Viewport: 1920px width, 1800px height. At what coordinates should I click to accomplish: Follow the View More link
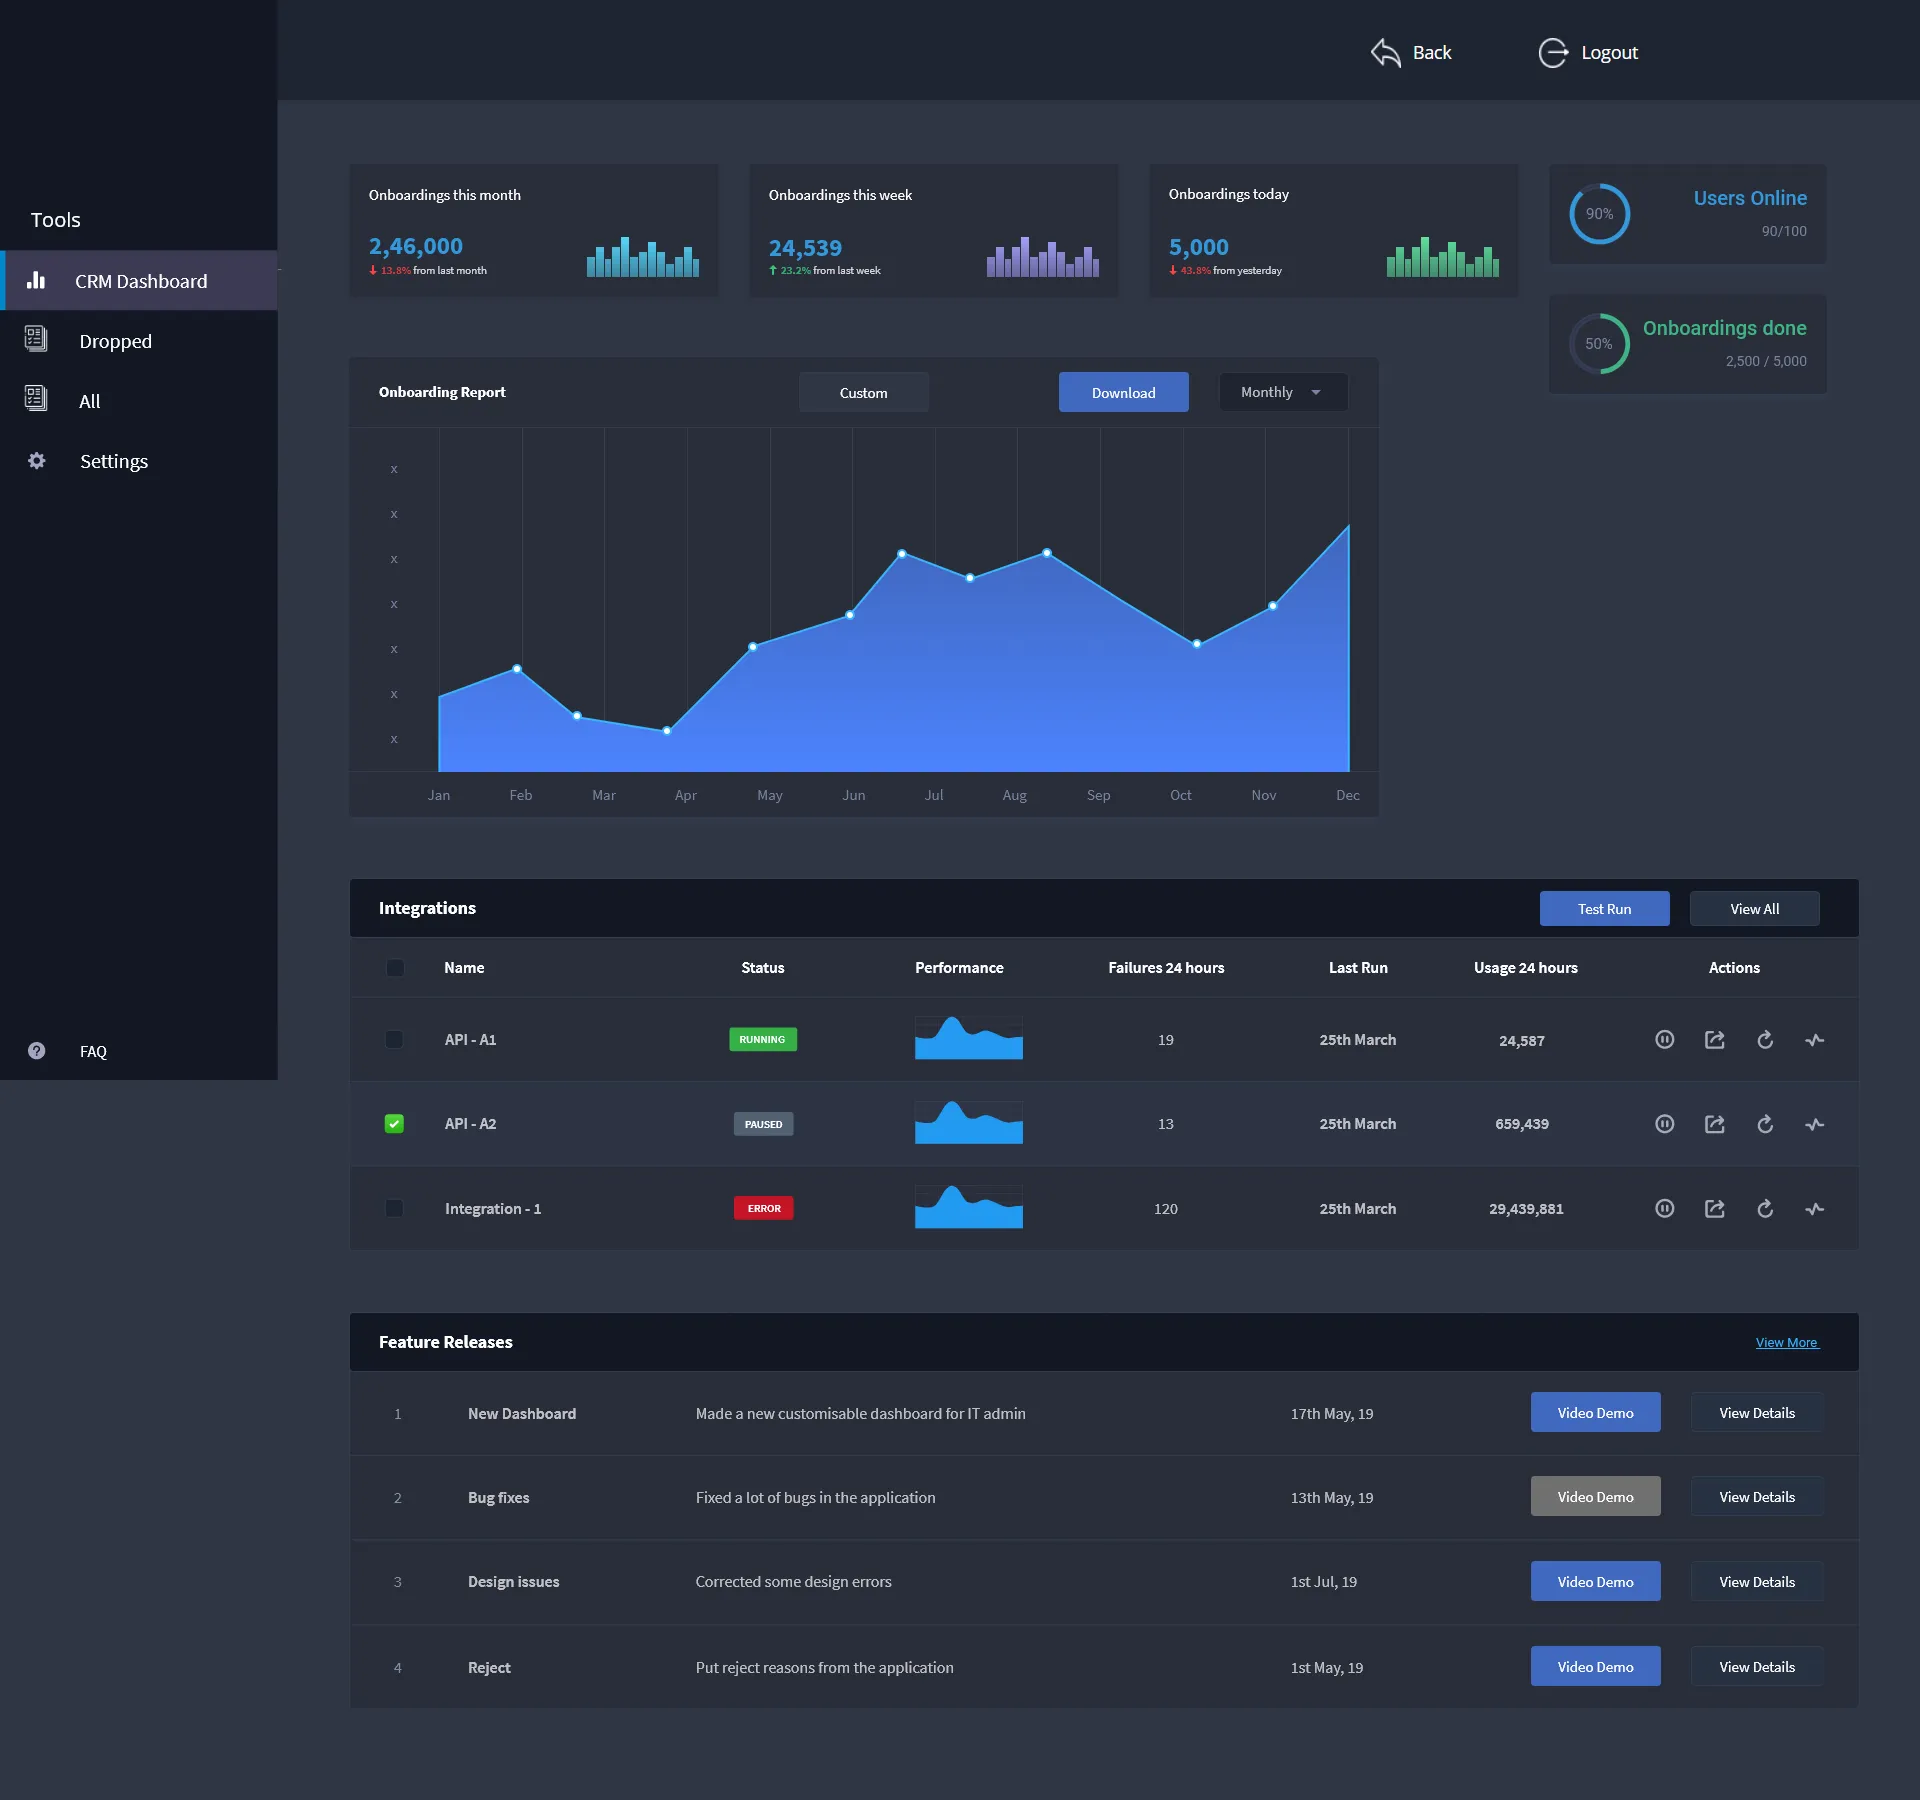pyautogui.click(x=1786, y=1343)
